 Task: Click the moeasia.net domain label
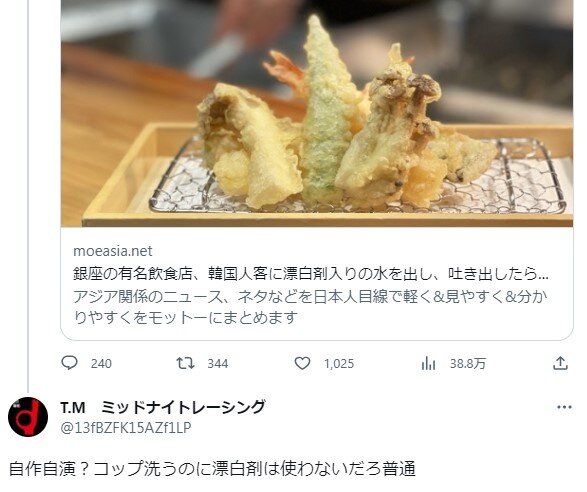(113, 251)
